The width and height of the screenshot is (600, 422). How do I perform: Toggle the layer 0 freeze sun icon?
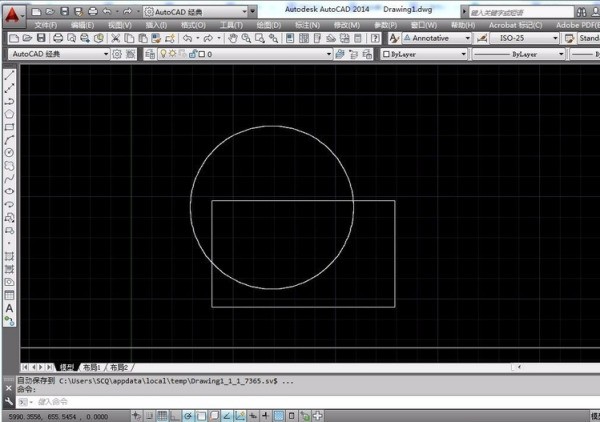(173, 54)
